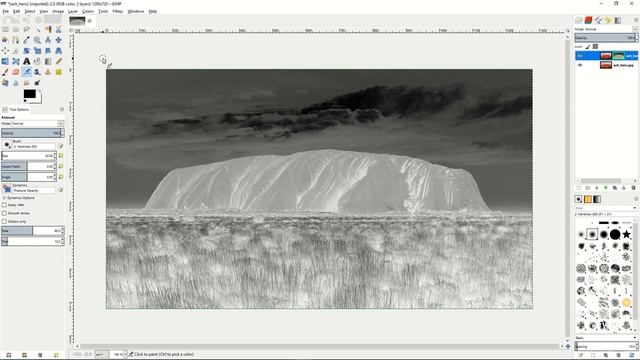Open Tool Options tab configuration menu
640x360 pixels.
coord(62,109)
